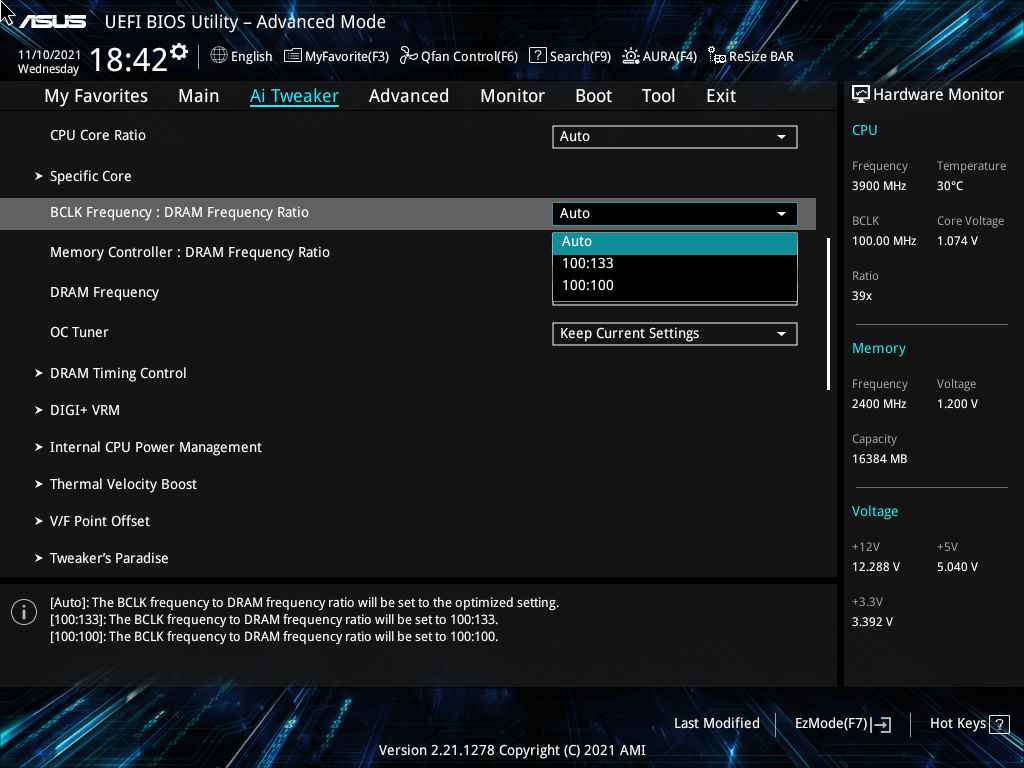
Task: Expand V/F Point Offset submenu
Action: tap(99, 521)
